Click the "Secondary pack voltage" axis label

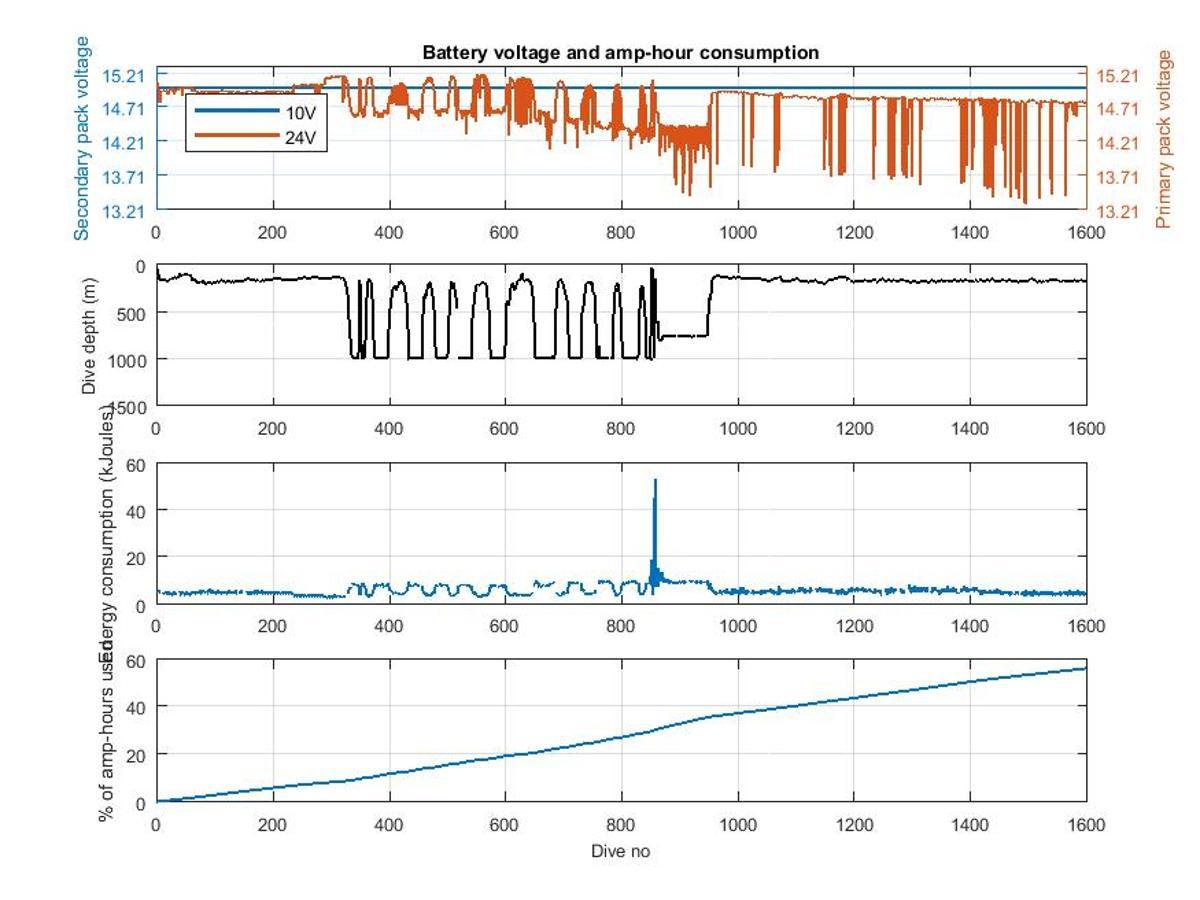(82, 138)
